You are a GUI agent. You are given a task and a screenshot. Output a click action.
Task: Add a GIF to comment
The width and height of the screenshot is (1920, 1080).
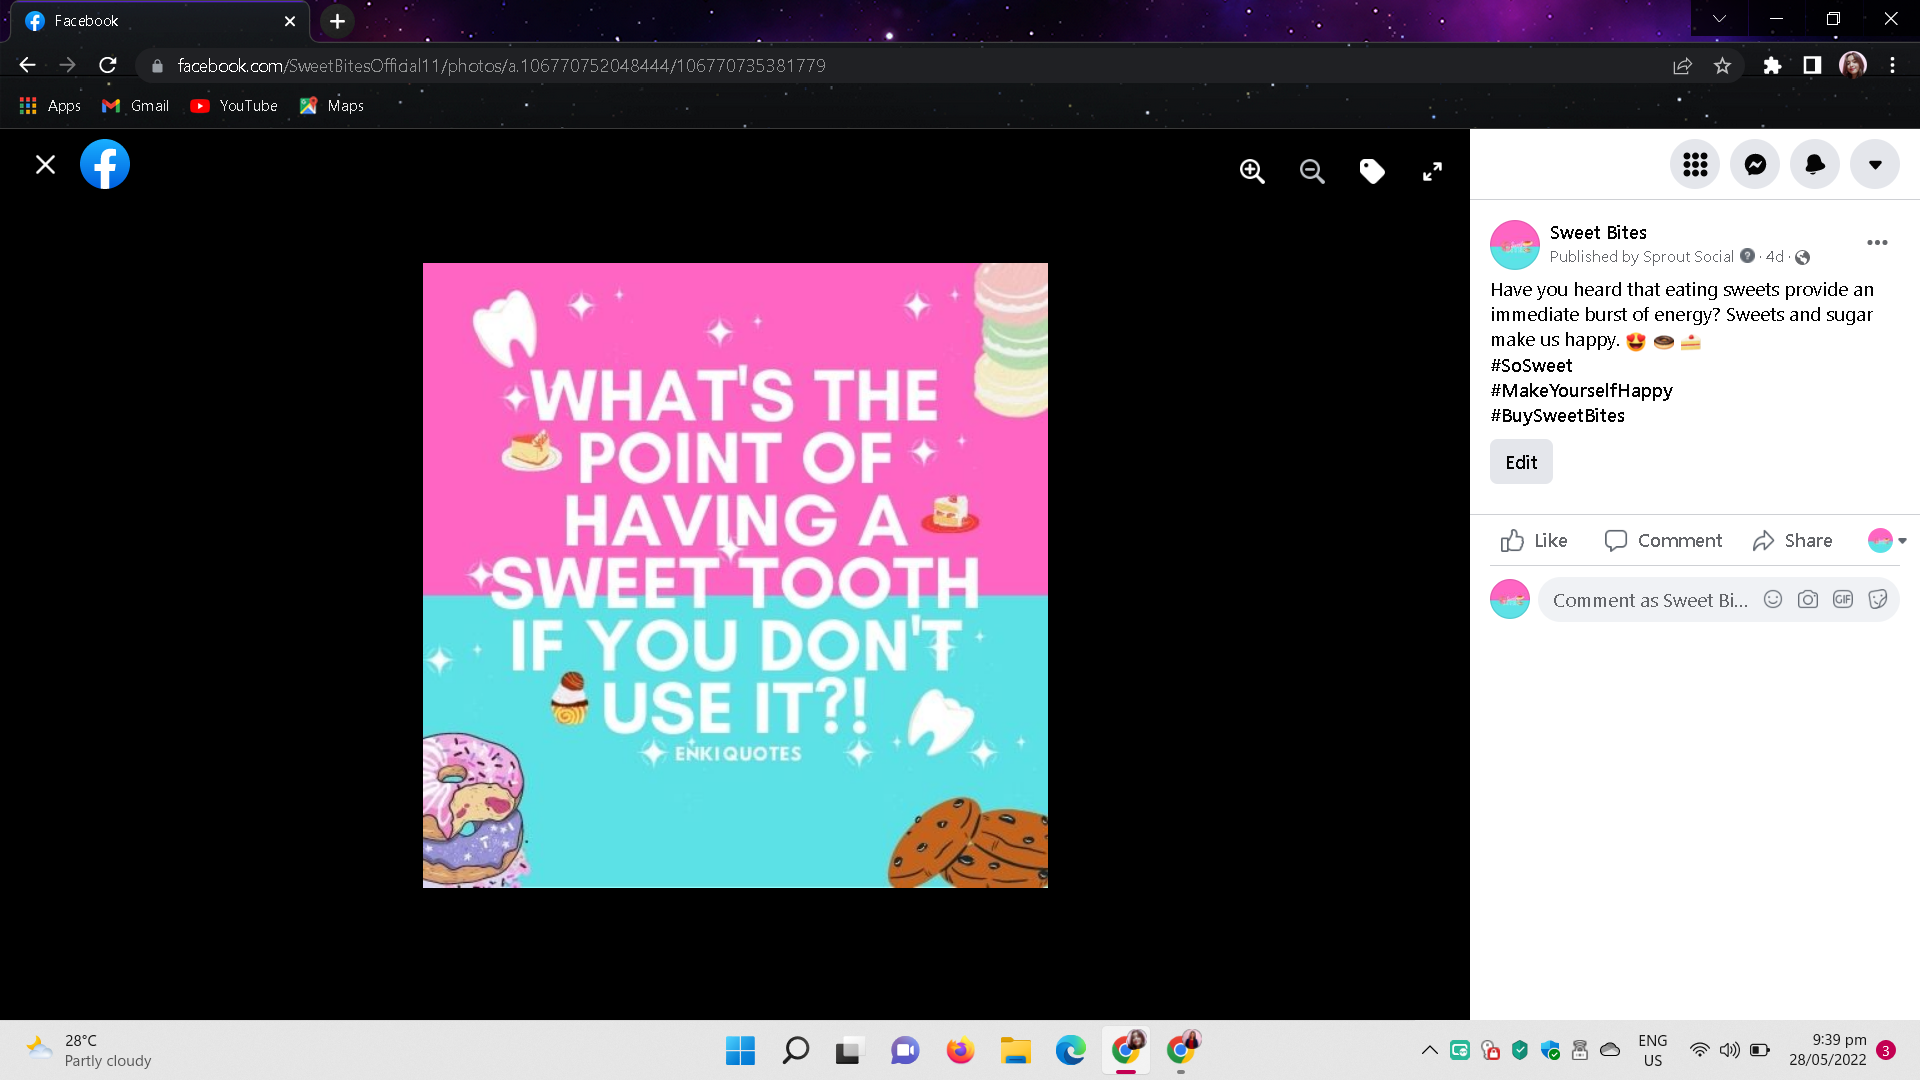tap(1843, 600)
